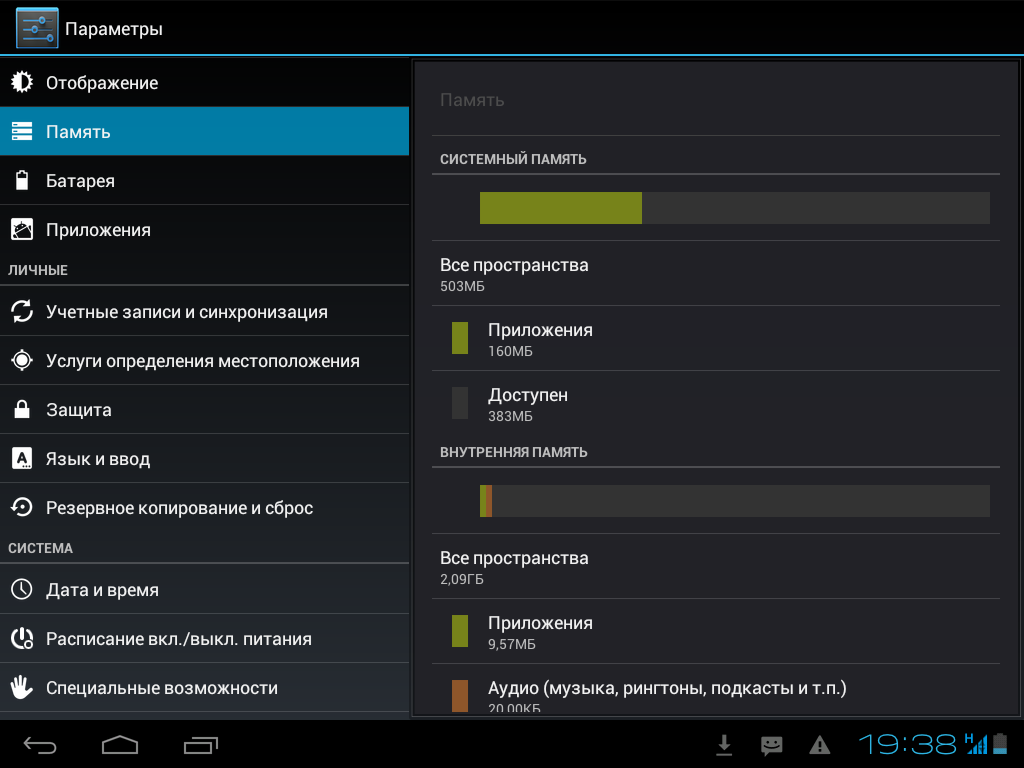Tap the СИСТЕМНЫЙ ПАМЯТЬ section header
Viewport: 1024px width, 768px height.
[x=513, y=159]
